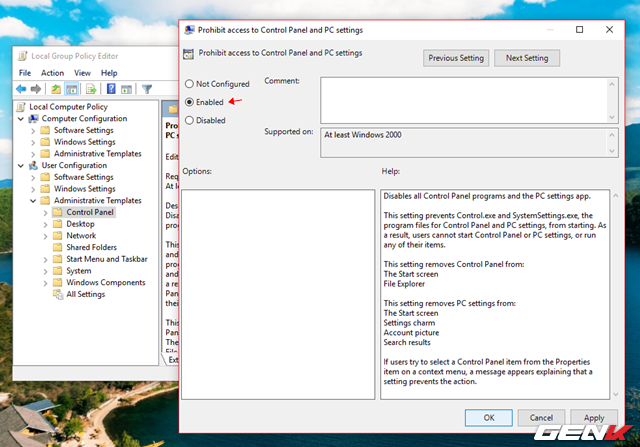The width and height of the screenshot is (640, 447).
Task: Click the Up one level folder icon
Action: coord(56,89)
